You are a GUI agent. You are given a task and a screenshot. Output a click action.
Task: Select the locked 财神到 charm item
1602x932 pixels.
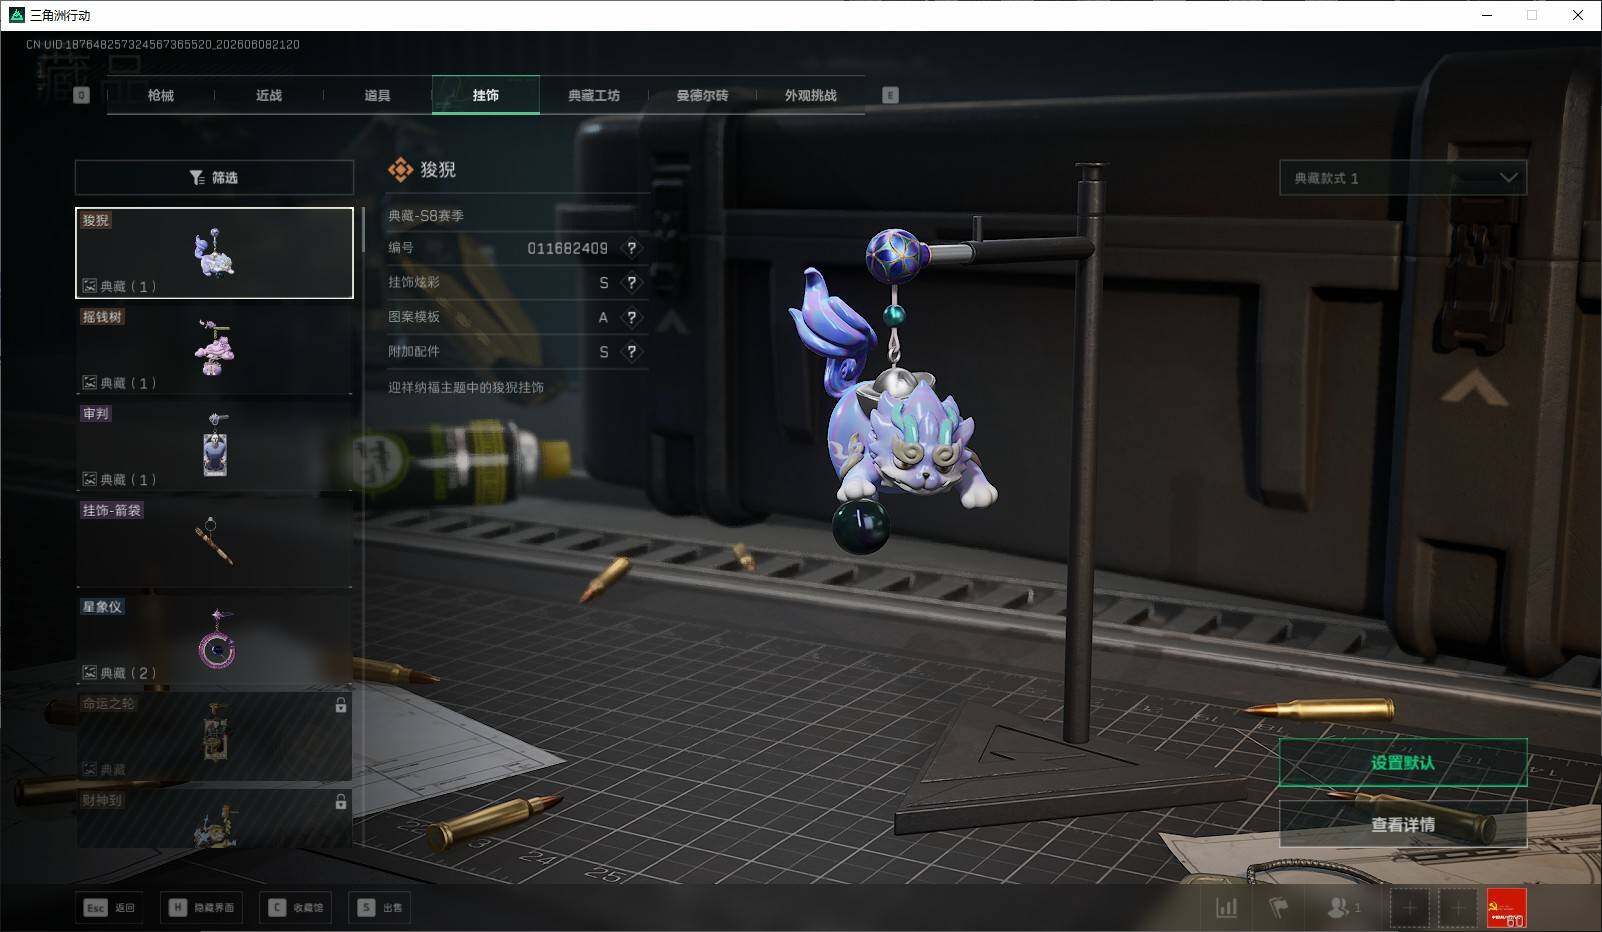tap(214, 818)
